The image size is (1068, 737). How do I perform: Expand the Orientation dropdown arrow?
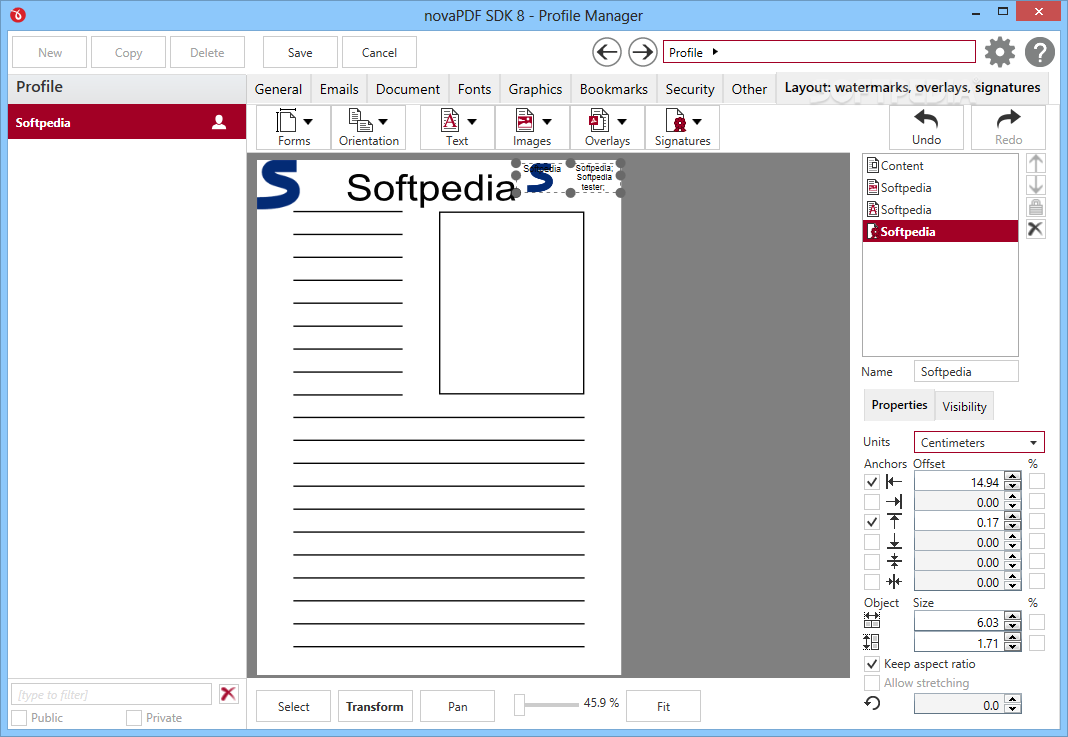click(x=383, y=122)
